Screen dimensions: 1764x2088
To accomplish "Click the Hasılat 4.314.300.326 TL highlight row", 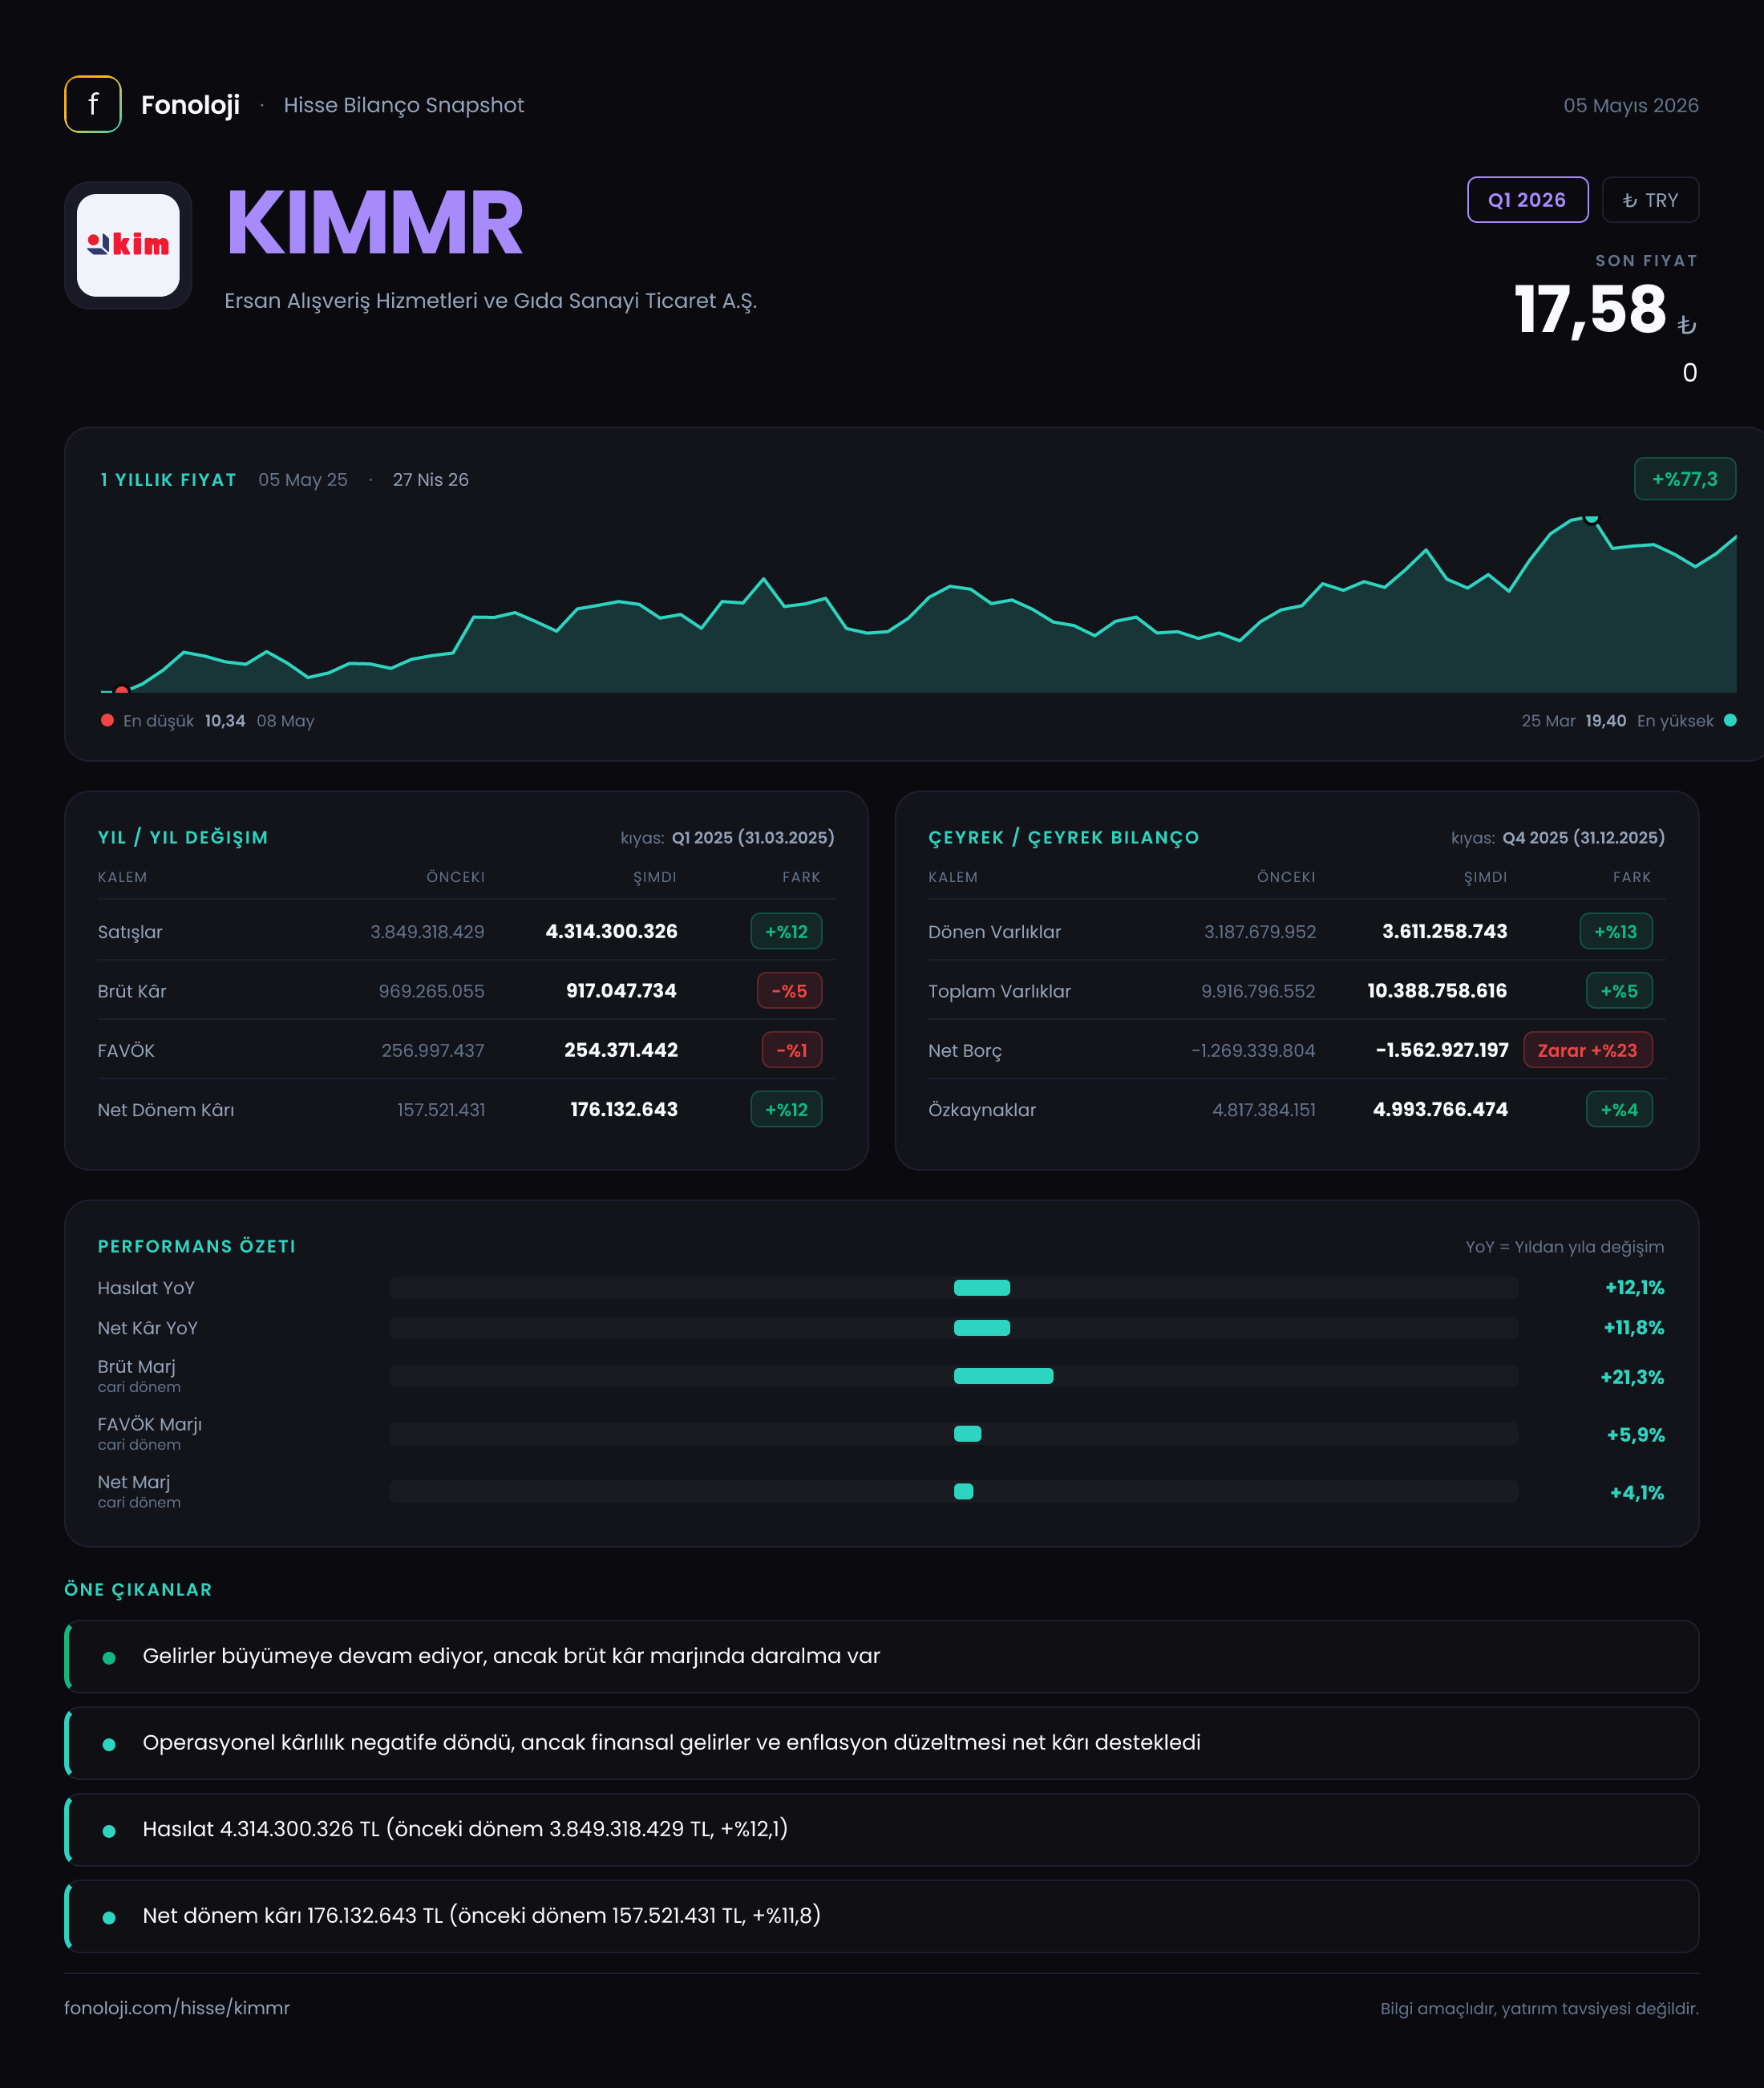I will click(881, 1829).
